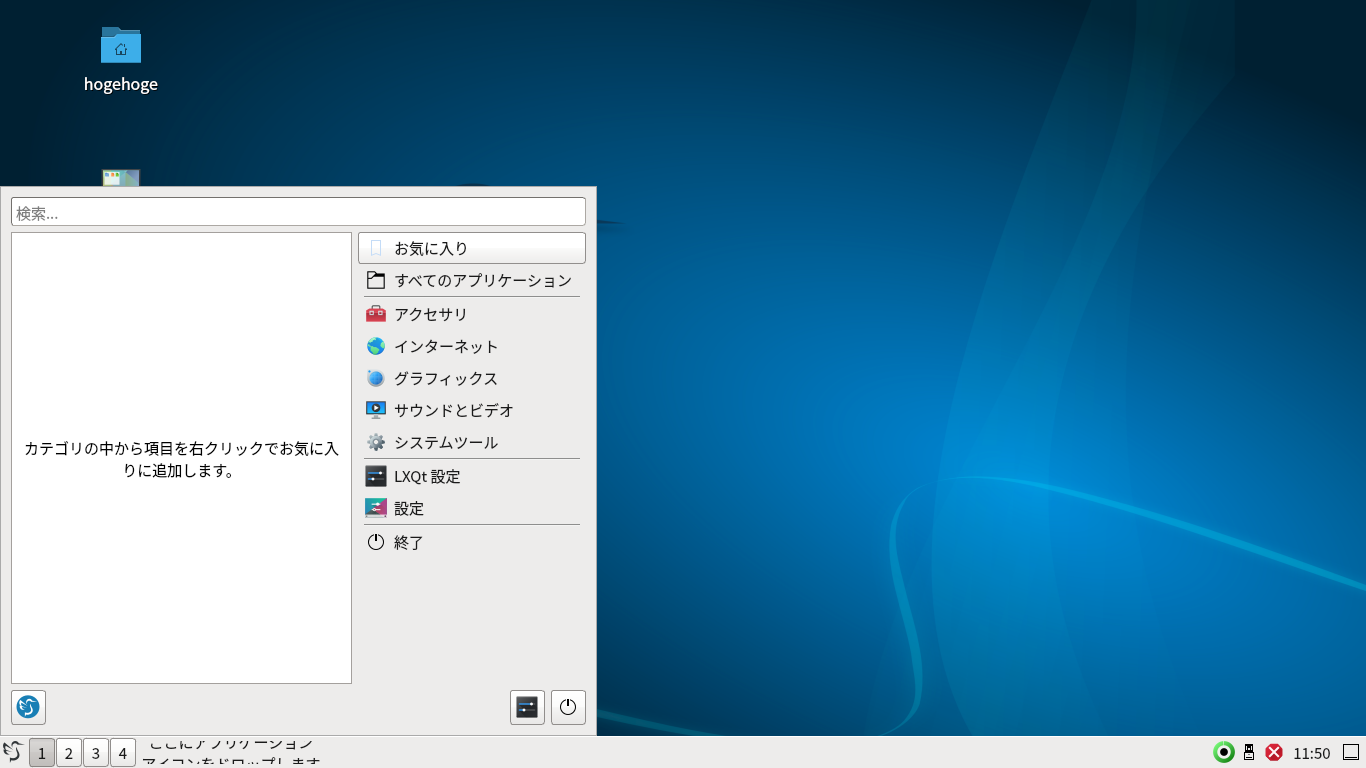Open the green screen recorder tray icon
1366x768 pixels.
click(x=1222, y=752)
